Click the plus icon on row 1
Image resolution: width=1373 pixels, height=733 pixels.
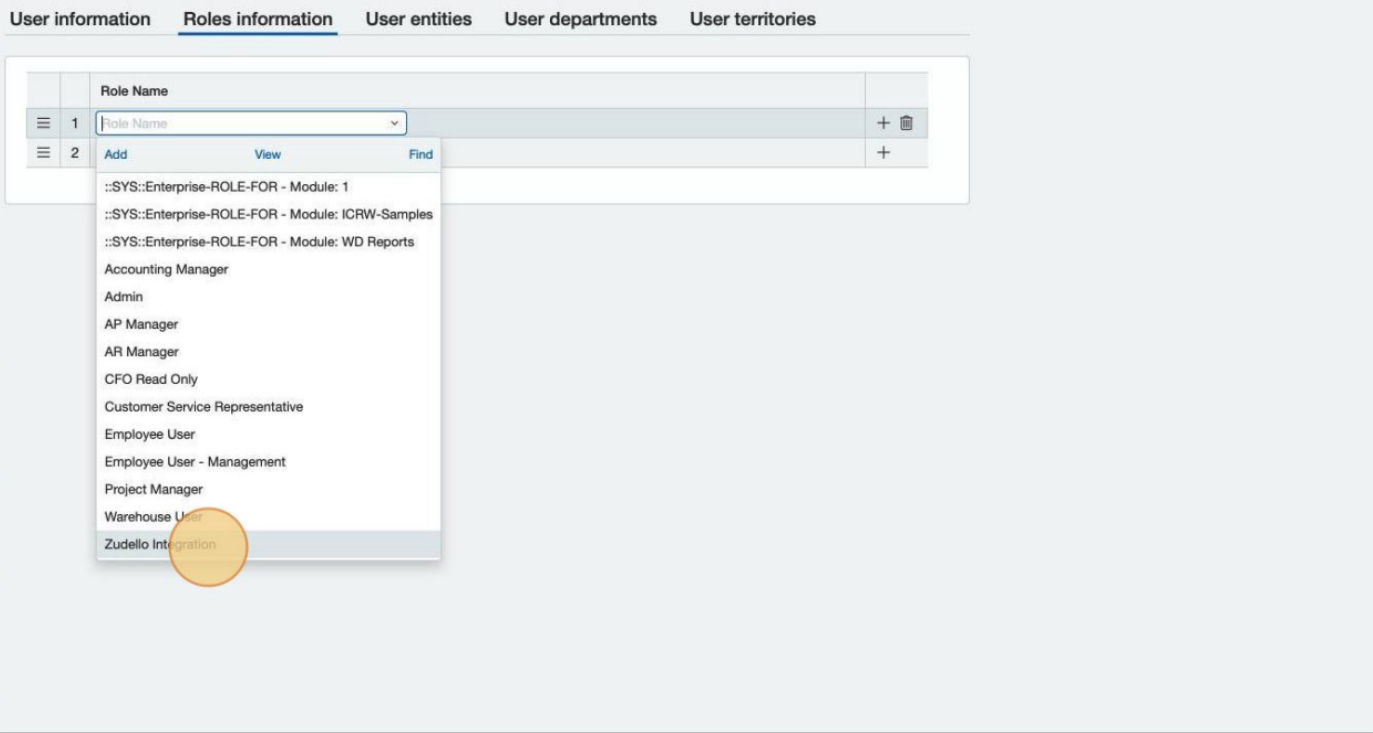(883, 123)
